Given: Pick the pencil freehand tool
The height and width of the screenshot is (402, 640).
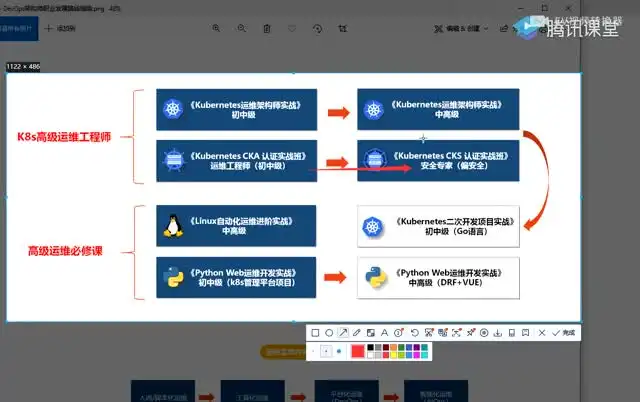Looking at the screenshot, I should [x=357, y=332].
